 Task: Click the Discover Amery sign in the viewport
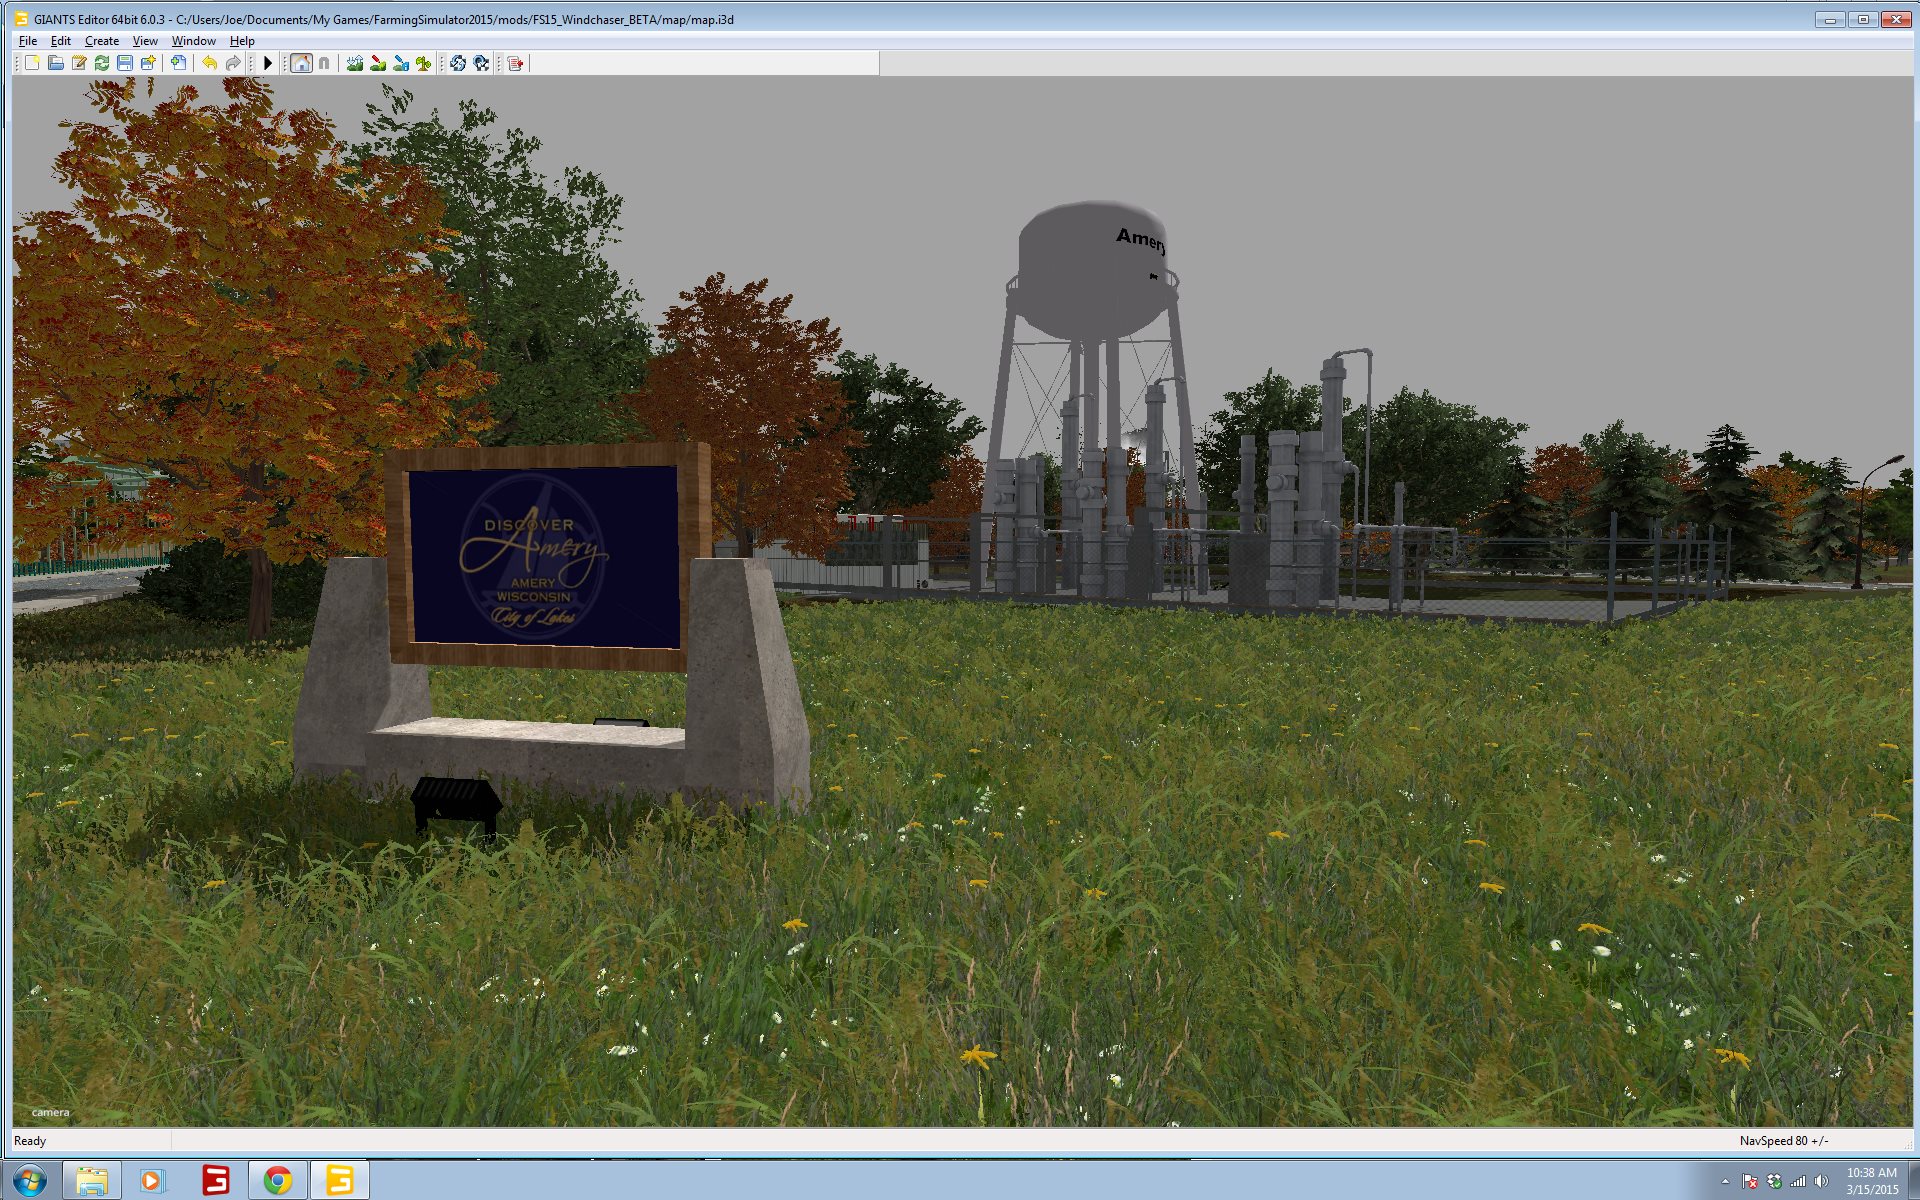pos(546,557)
